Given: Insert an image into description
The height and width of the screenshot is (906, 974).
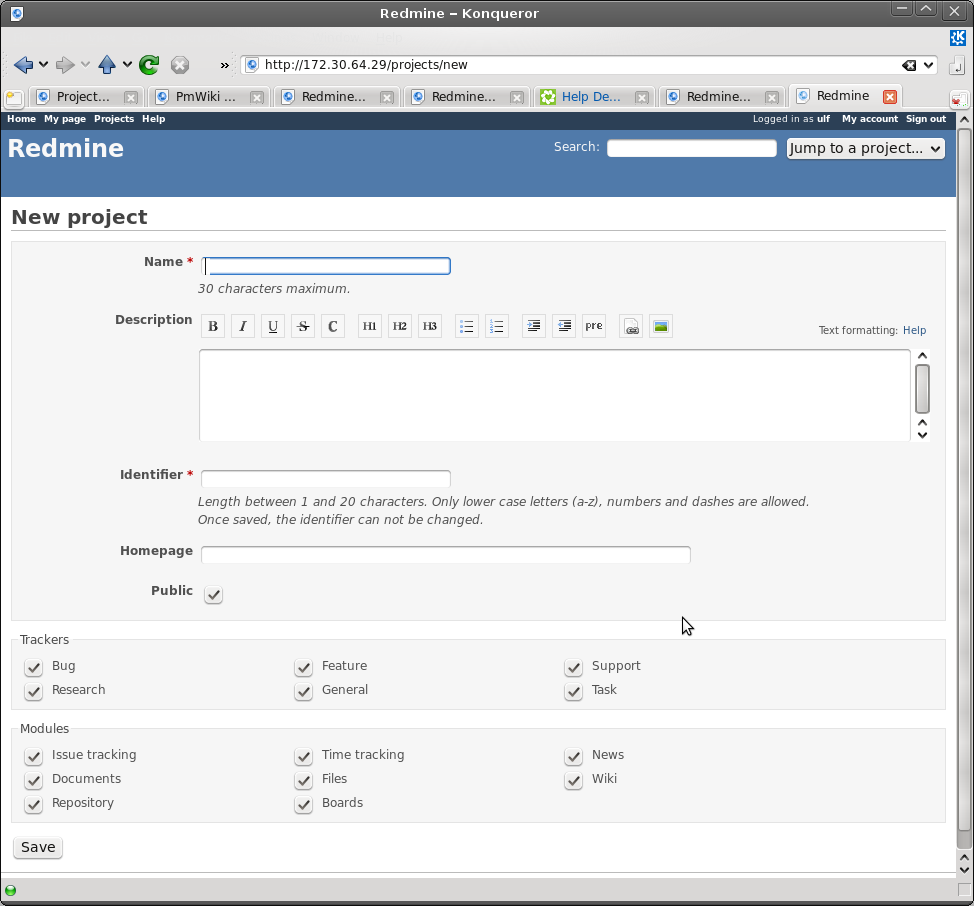Looking at the screenshot, I should 661,326.
